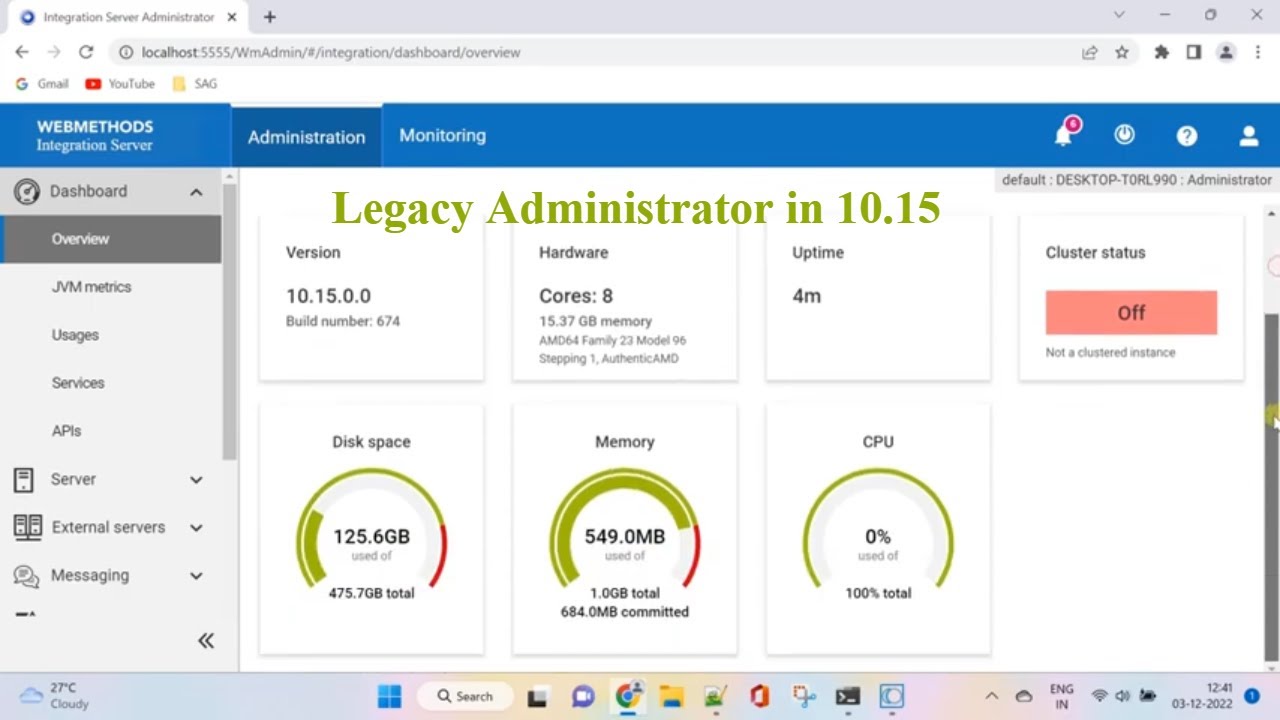
Task: Open Microsoft Office from taskbar
Action: tap(759, 696)
